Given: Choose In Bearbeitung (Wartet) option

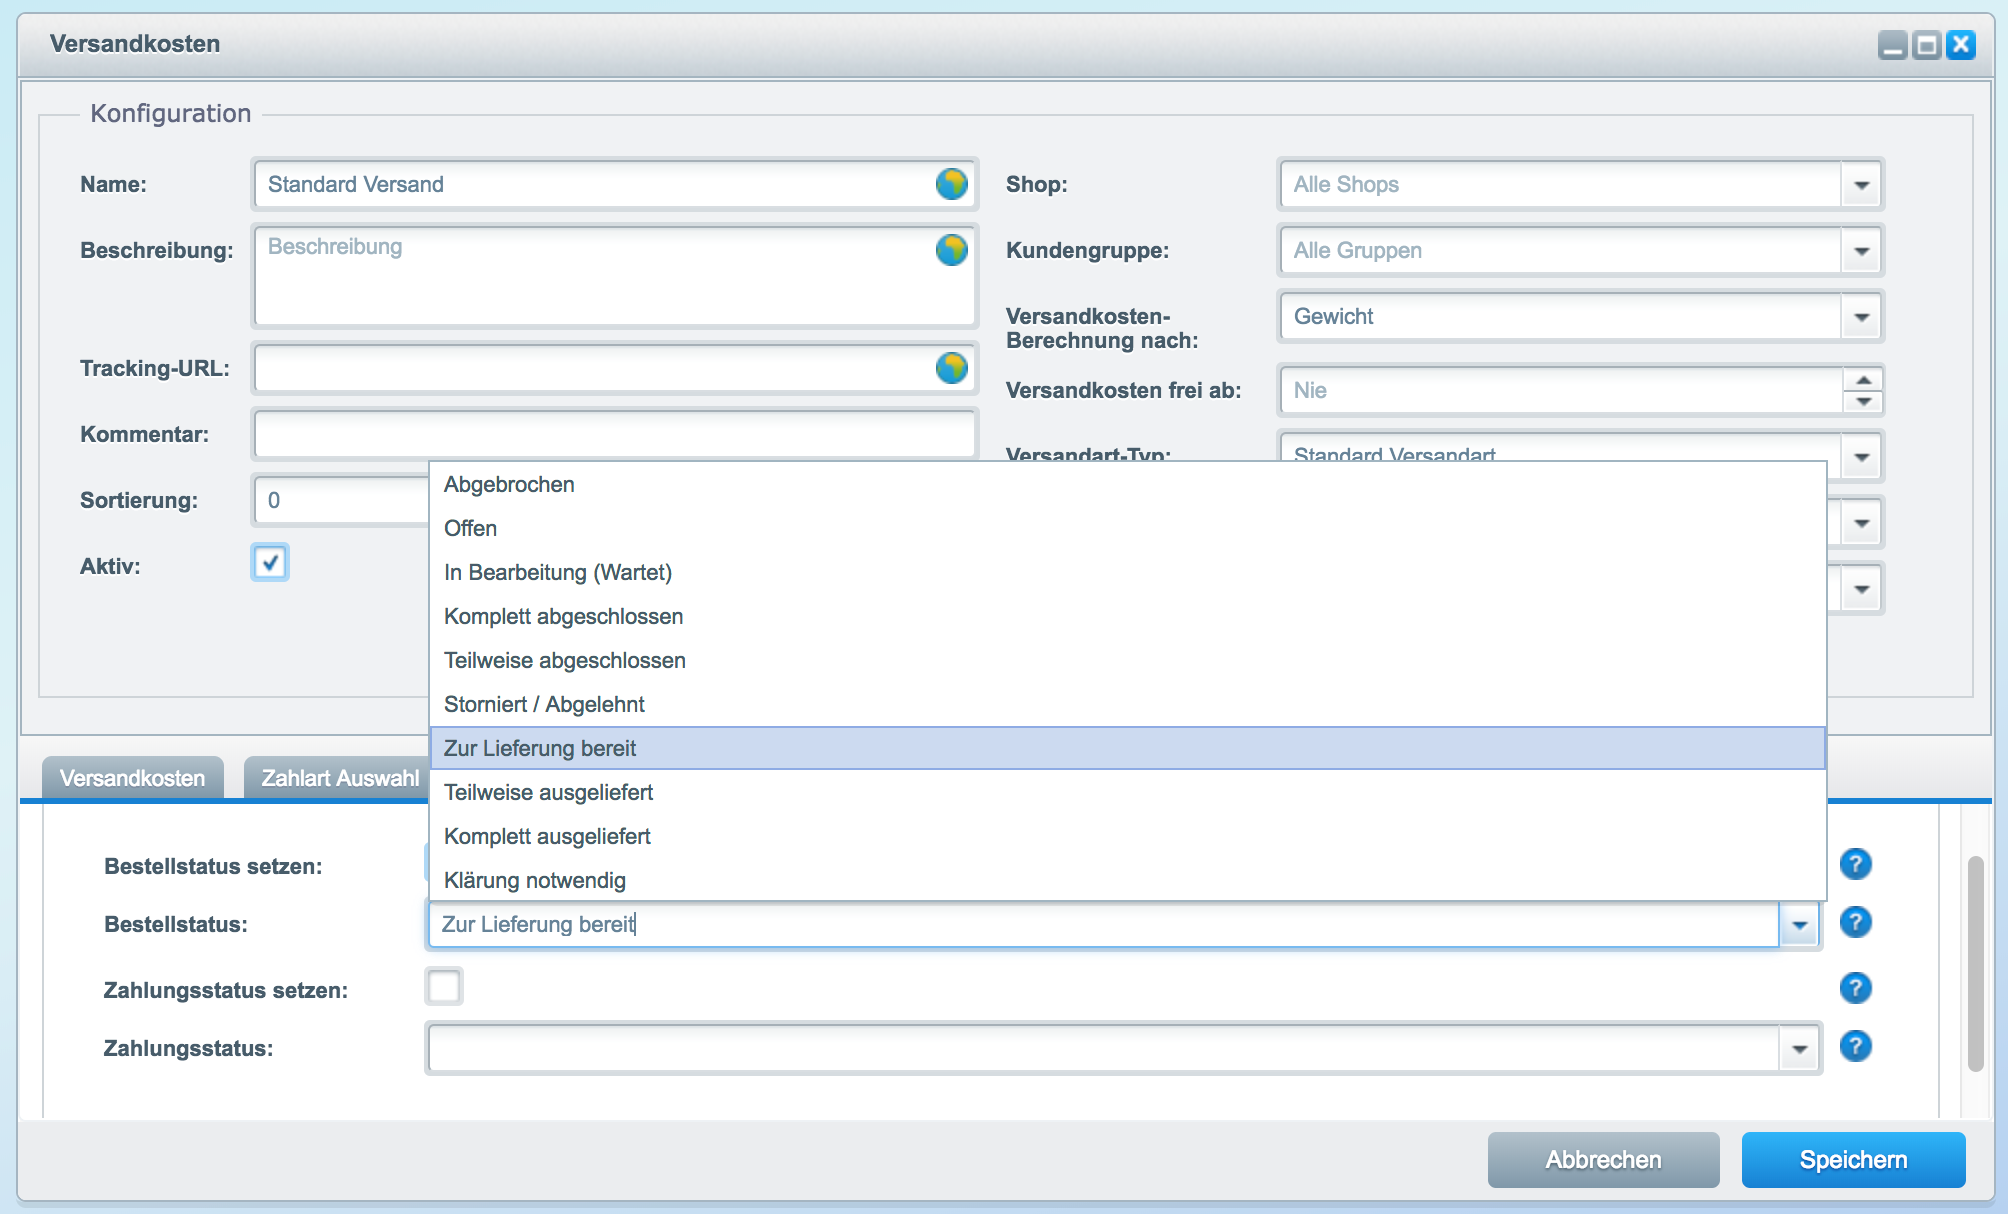Looking at the screenshot, I should tap(1127, 572).
